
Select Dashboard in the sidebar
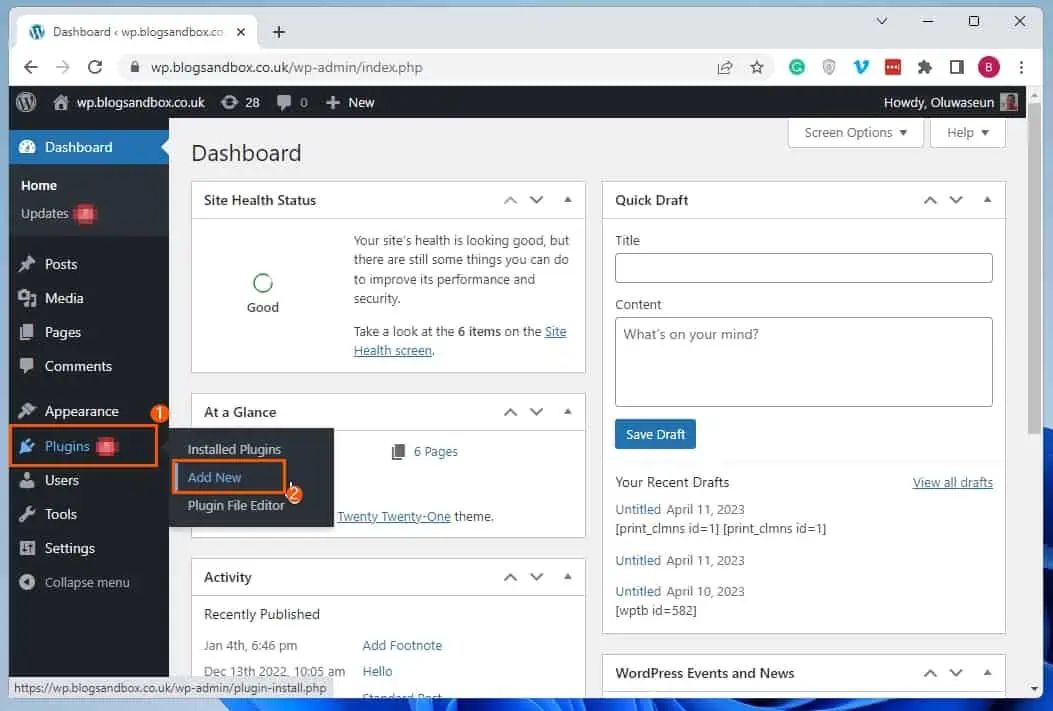tap(89, 147)
